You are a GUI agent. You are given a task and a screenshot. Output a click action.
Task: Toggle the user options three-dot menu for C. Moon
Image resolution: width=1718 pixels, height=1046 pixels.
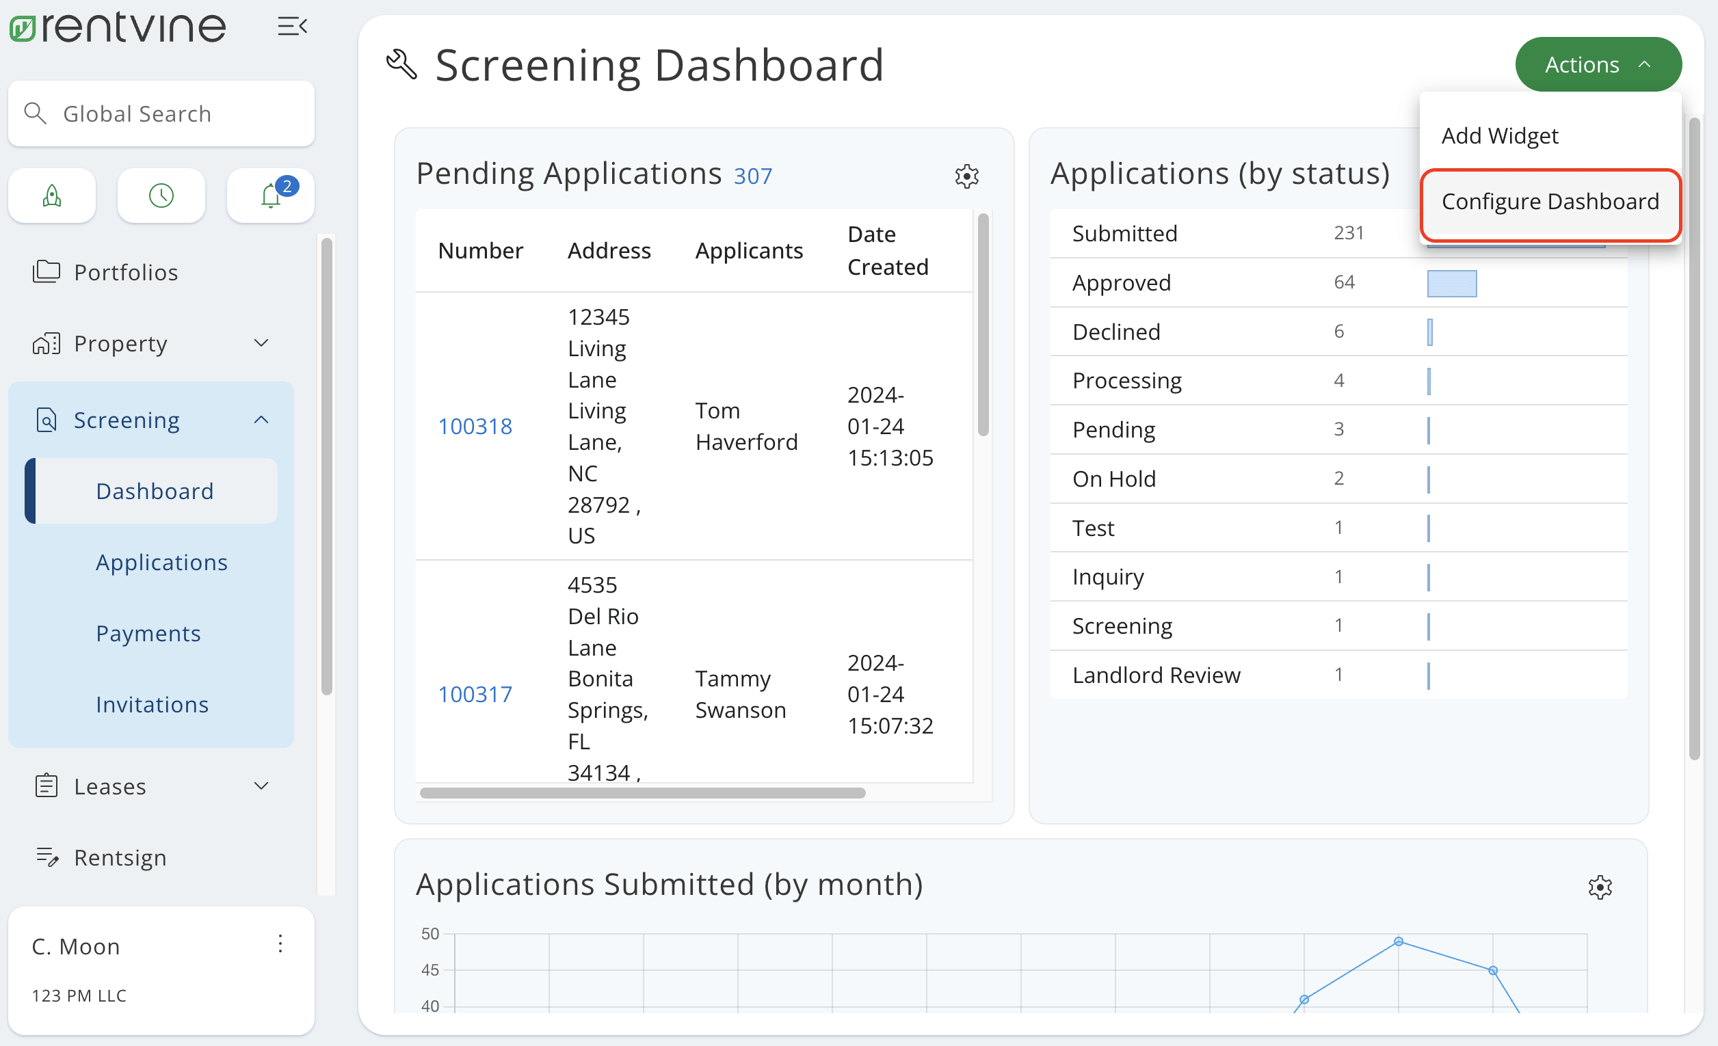(x=280, y=943)
